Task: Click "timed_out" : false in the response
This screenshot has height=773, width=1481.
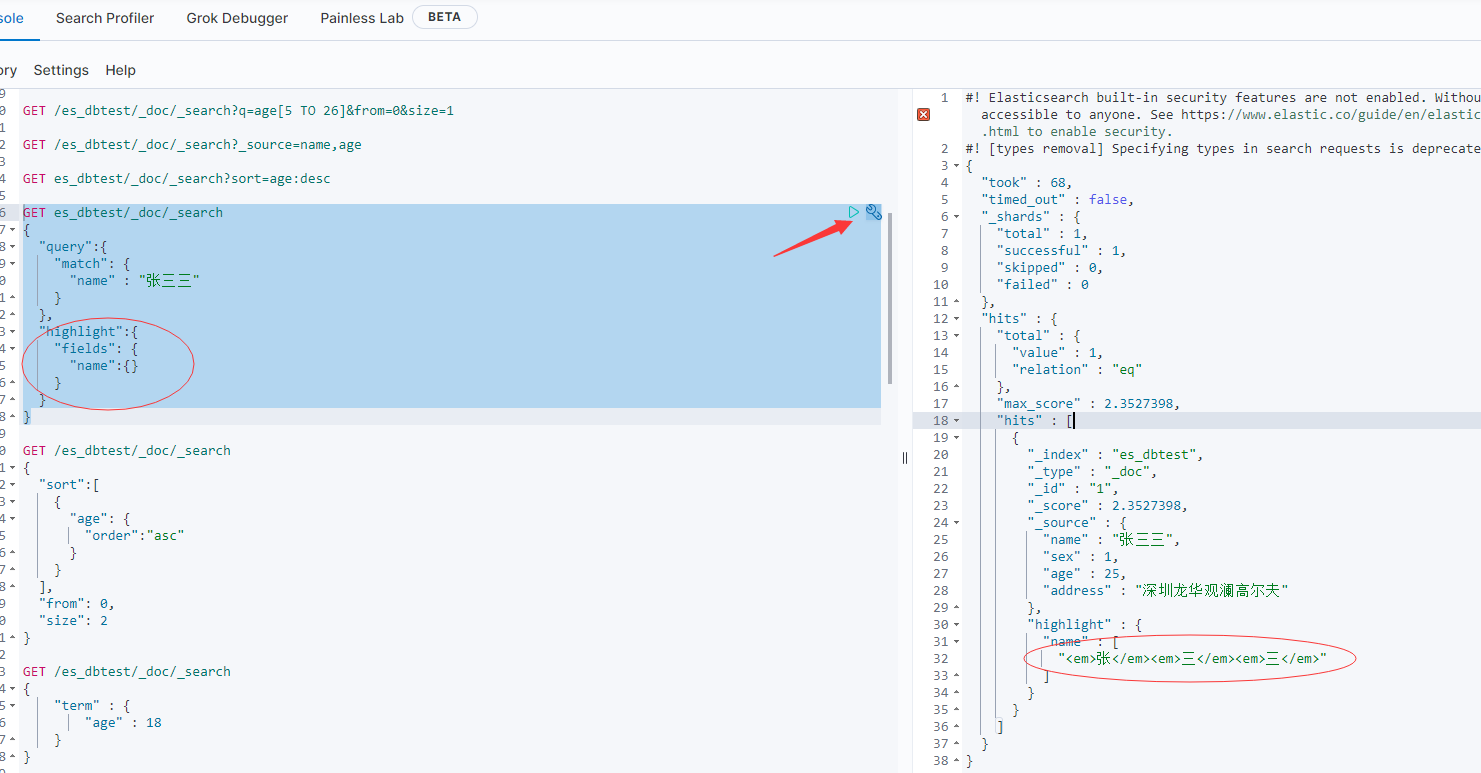Action: (1057, 200)
